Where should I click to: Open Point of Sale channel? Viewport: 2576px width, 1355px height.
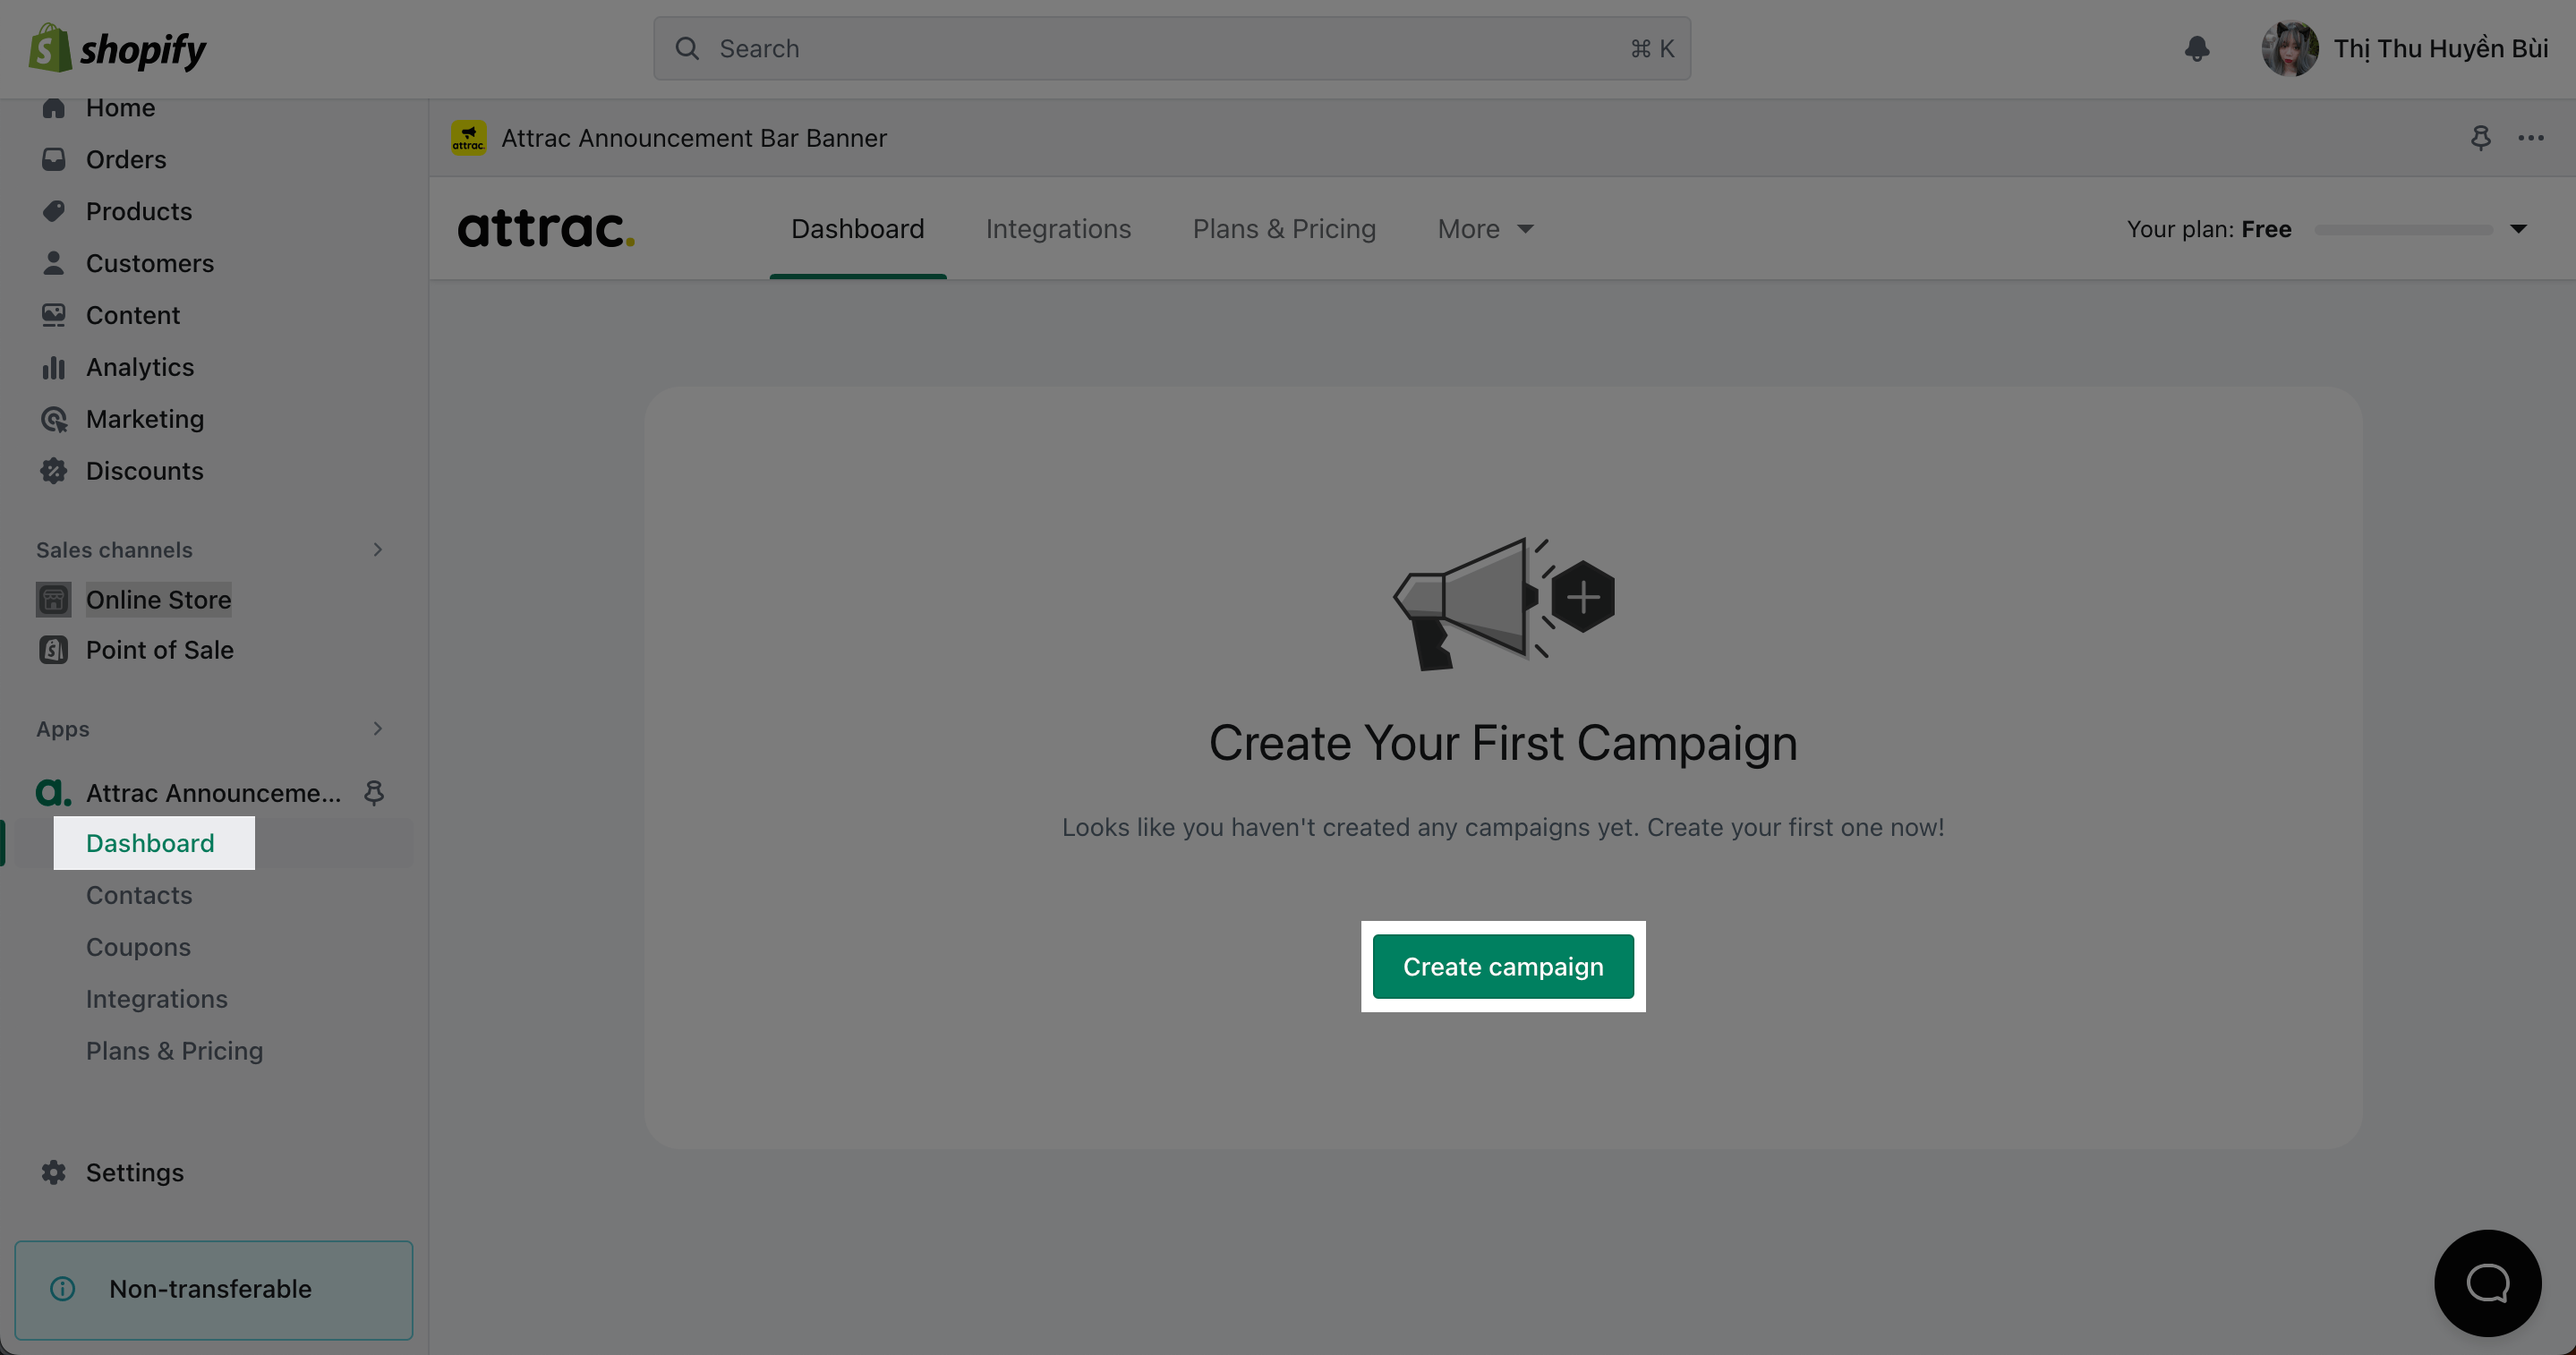click(x=160, y=650)
